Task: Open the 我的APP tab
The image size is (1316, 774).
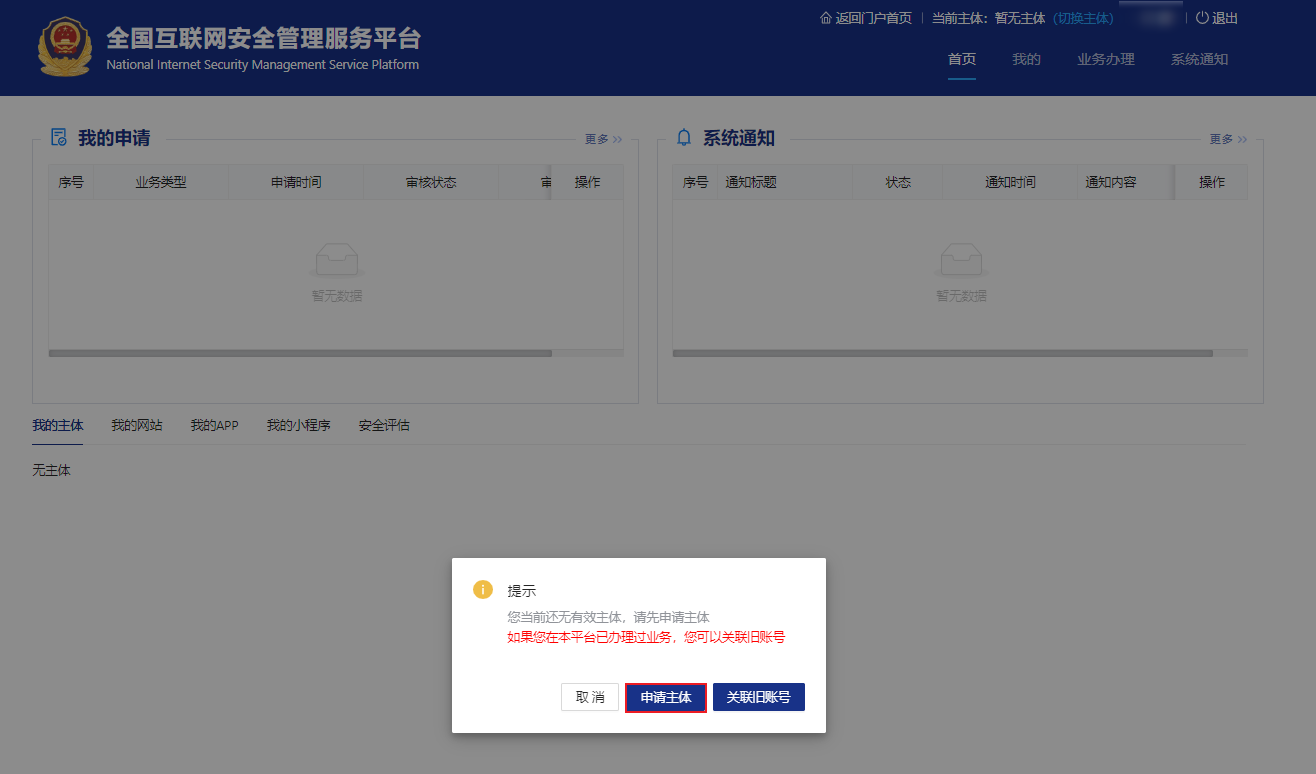Action: click(214, 425)
